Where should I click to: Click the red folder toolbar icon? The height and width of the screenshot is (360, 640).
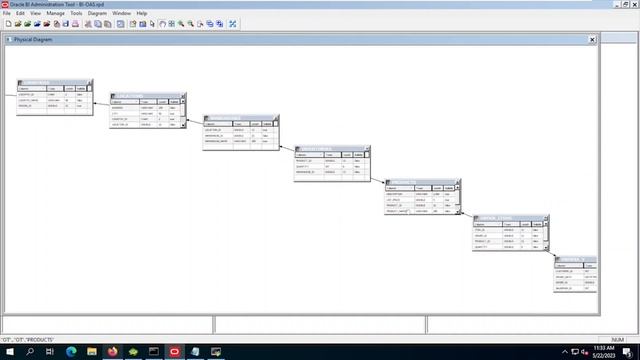click(47, 24)
